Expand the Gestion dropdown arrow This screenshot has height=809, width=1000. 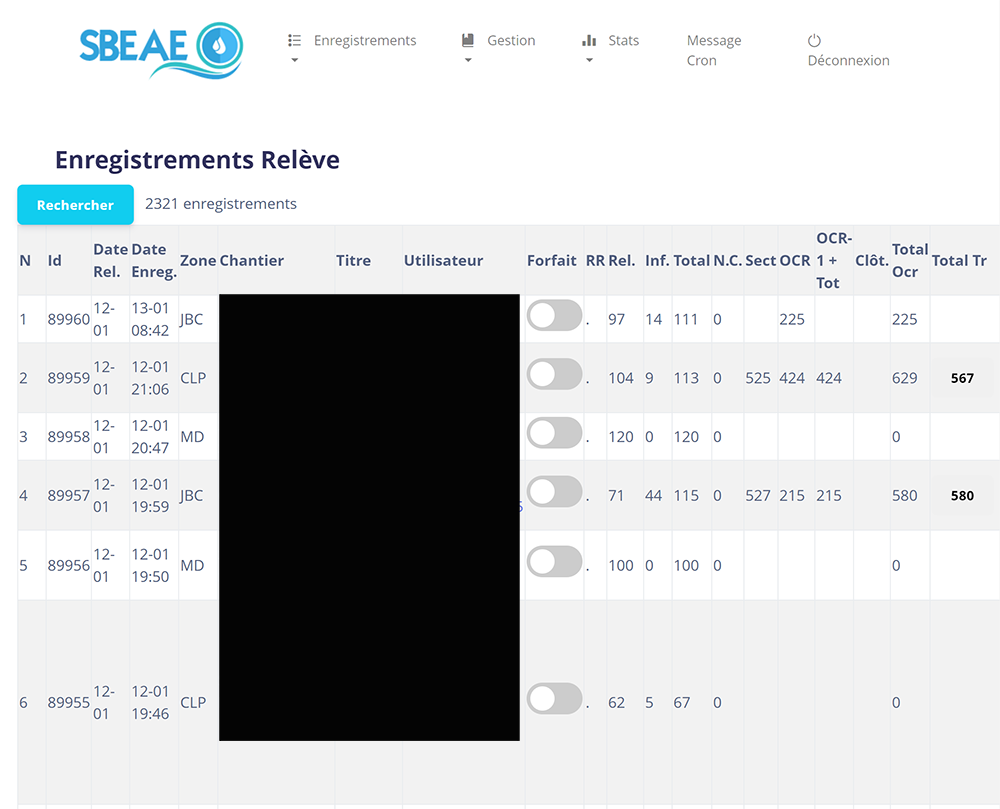[x=468, y=61]
